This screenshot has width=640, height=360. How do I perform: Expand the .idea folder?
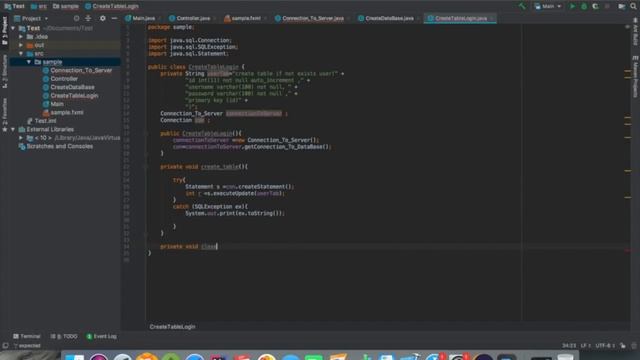click(21, 37)
